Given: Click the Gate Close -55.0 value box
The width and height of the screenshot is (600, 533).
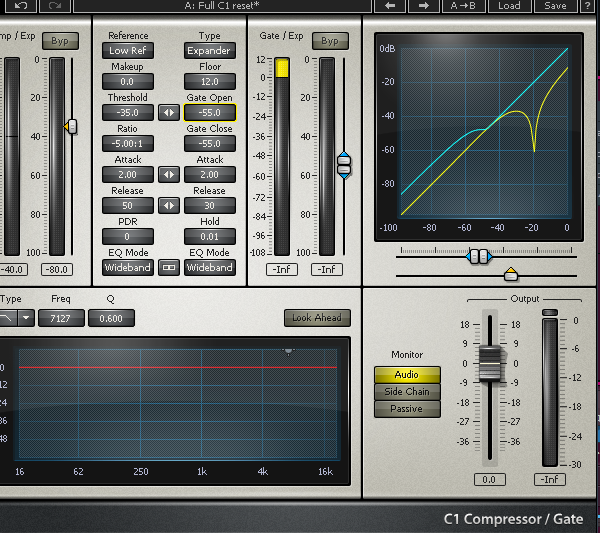Looking at the screenshot, I should (209, 143).
